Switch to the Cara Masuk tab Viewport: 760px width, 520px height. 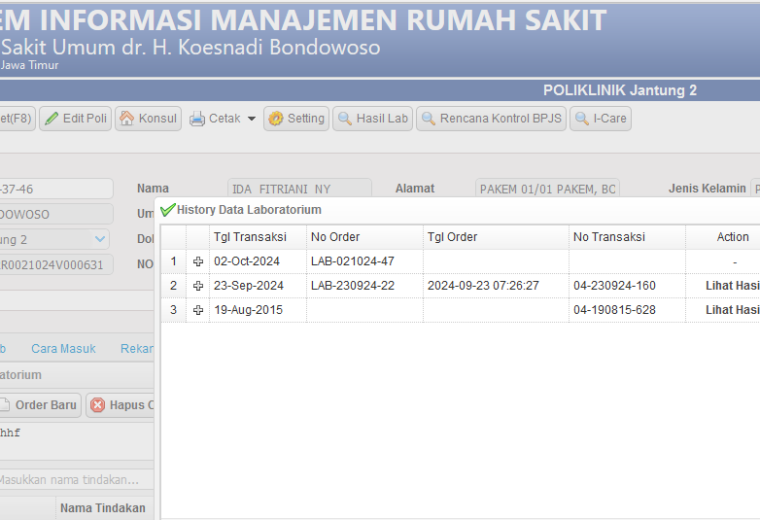click(63, 348)
